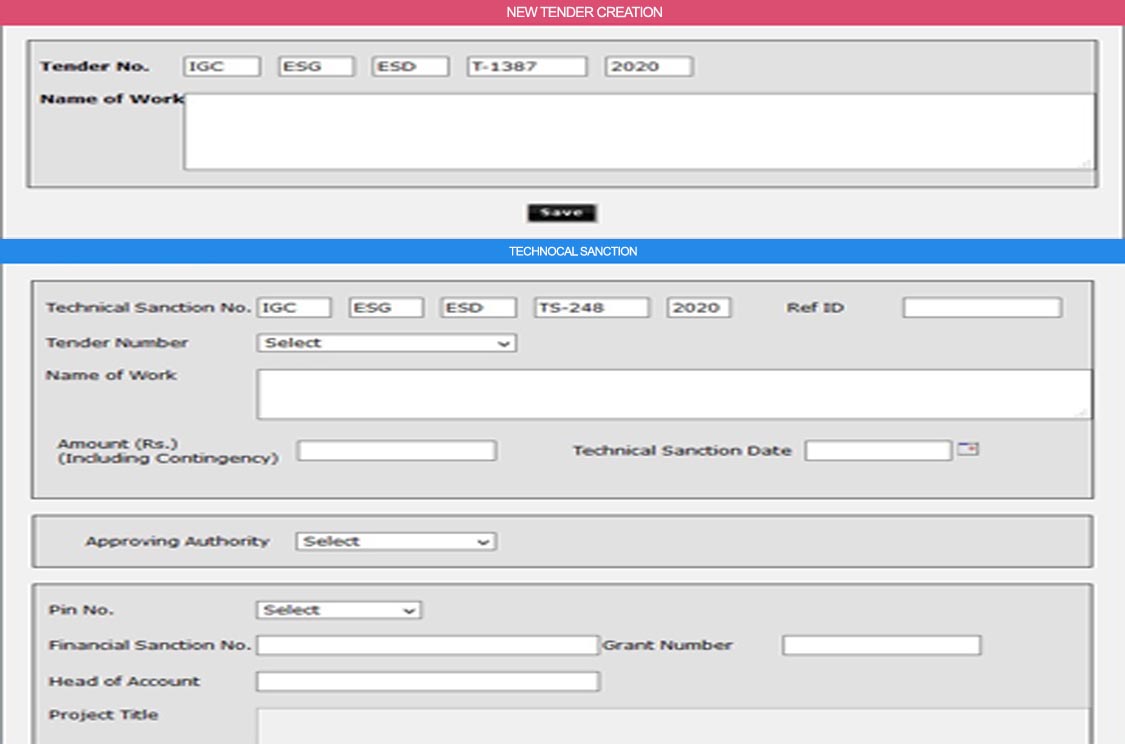
Task: Expand the Tender Number dropdown
Action: pyautogui.click(x=386, y=343)
